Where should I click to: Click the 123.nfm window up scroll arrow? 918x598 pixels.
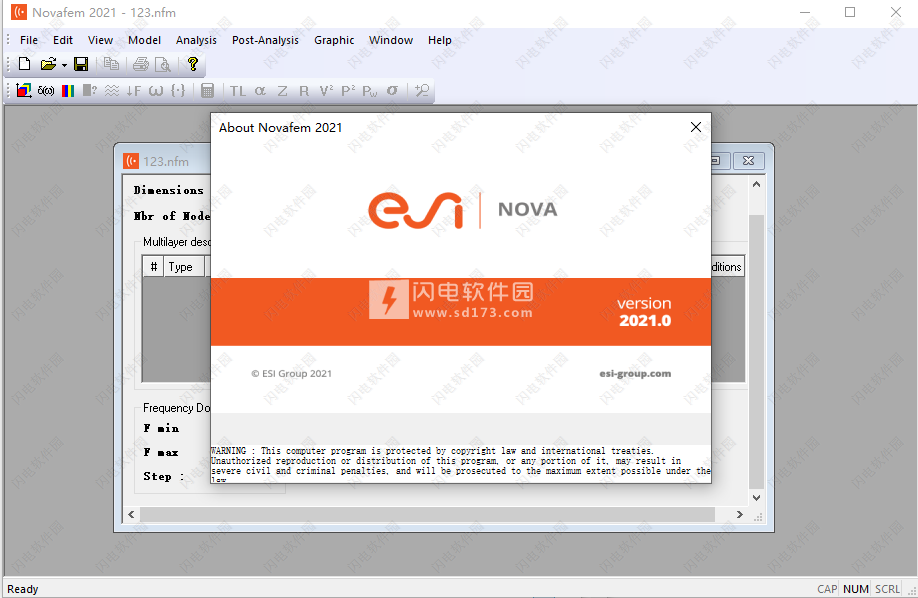point(756,184)
